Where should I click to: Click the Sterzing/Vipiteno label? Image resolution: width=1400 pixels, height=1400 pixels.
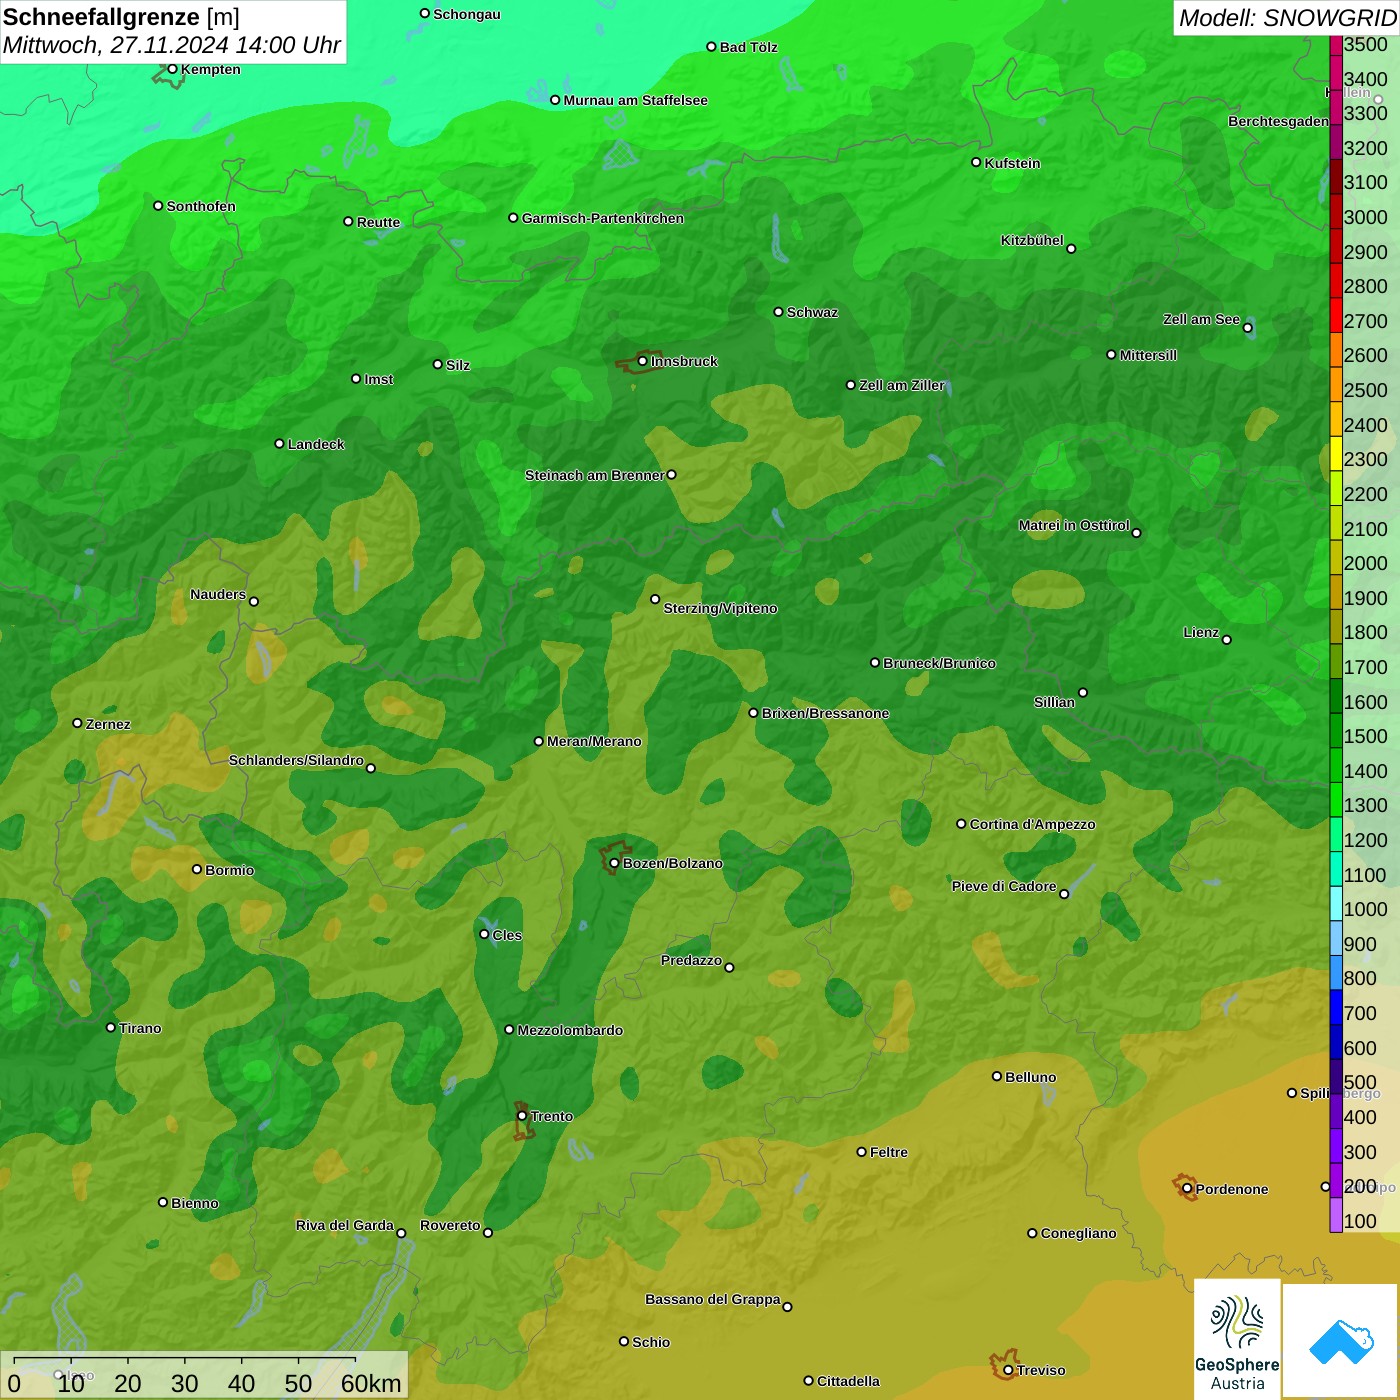720,608
